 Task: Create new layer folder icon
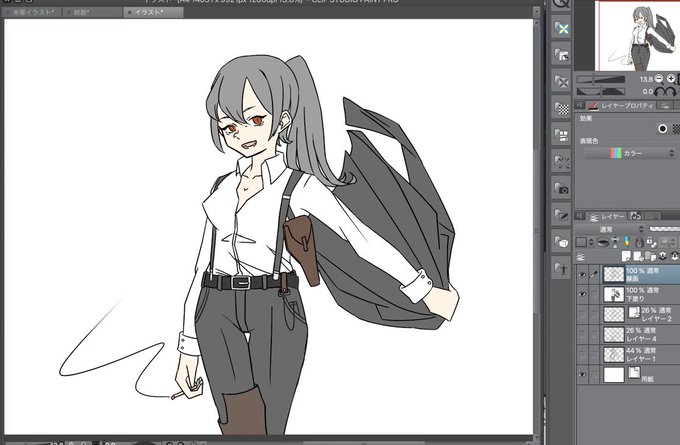click(651, 256)
